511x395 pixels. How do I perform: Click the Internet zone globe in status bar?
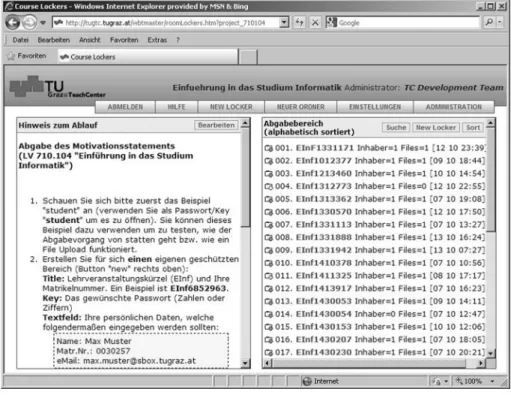307,381
